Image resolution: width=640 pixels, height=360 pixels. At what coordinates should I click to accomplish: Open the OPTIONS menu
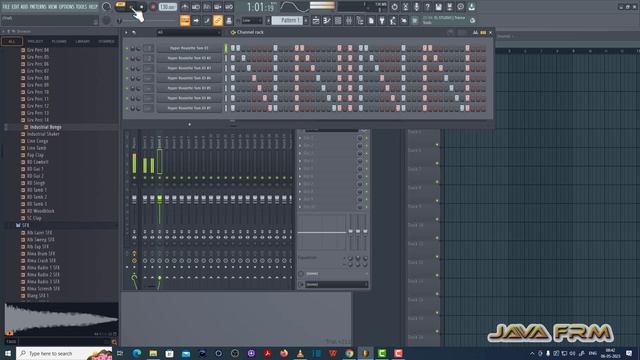(x=67, y=7)
